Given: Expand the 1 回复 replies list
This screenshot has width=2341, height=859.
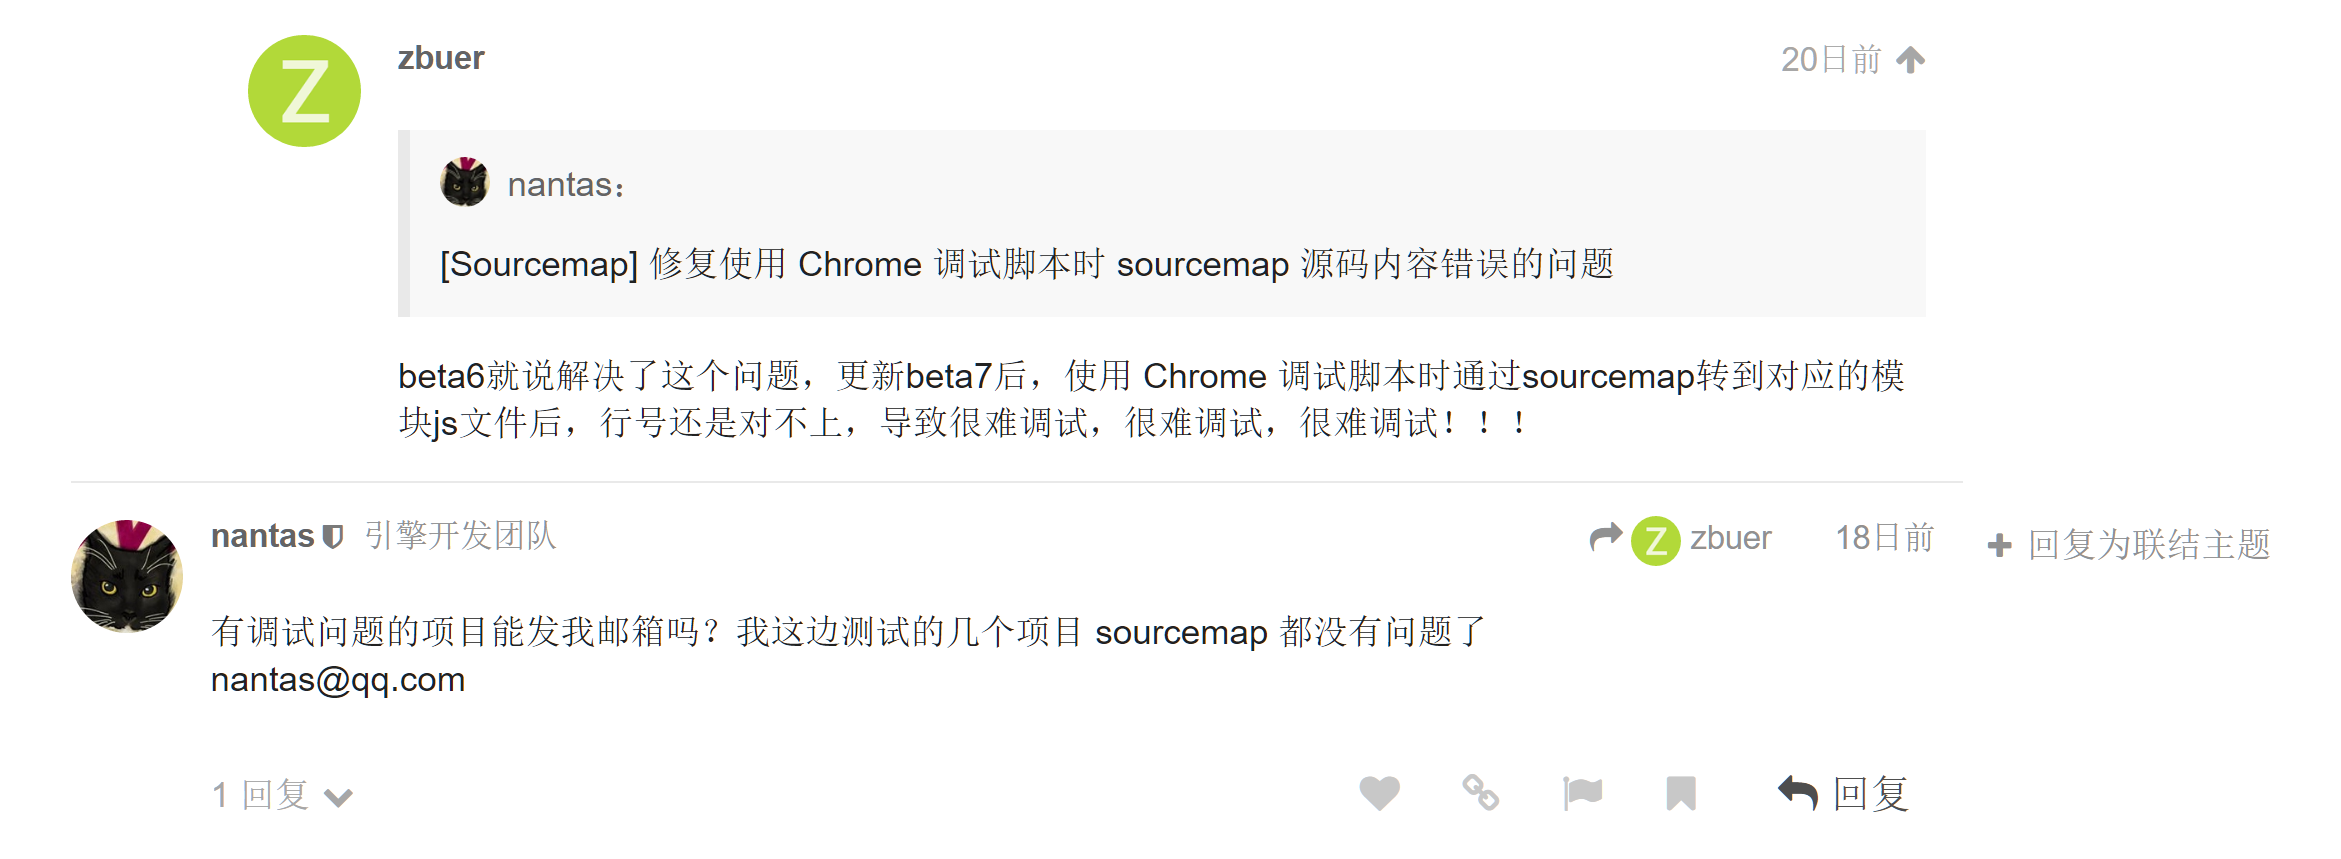Looking at the screenshot, I should pos(282,796).
